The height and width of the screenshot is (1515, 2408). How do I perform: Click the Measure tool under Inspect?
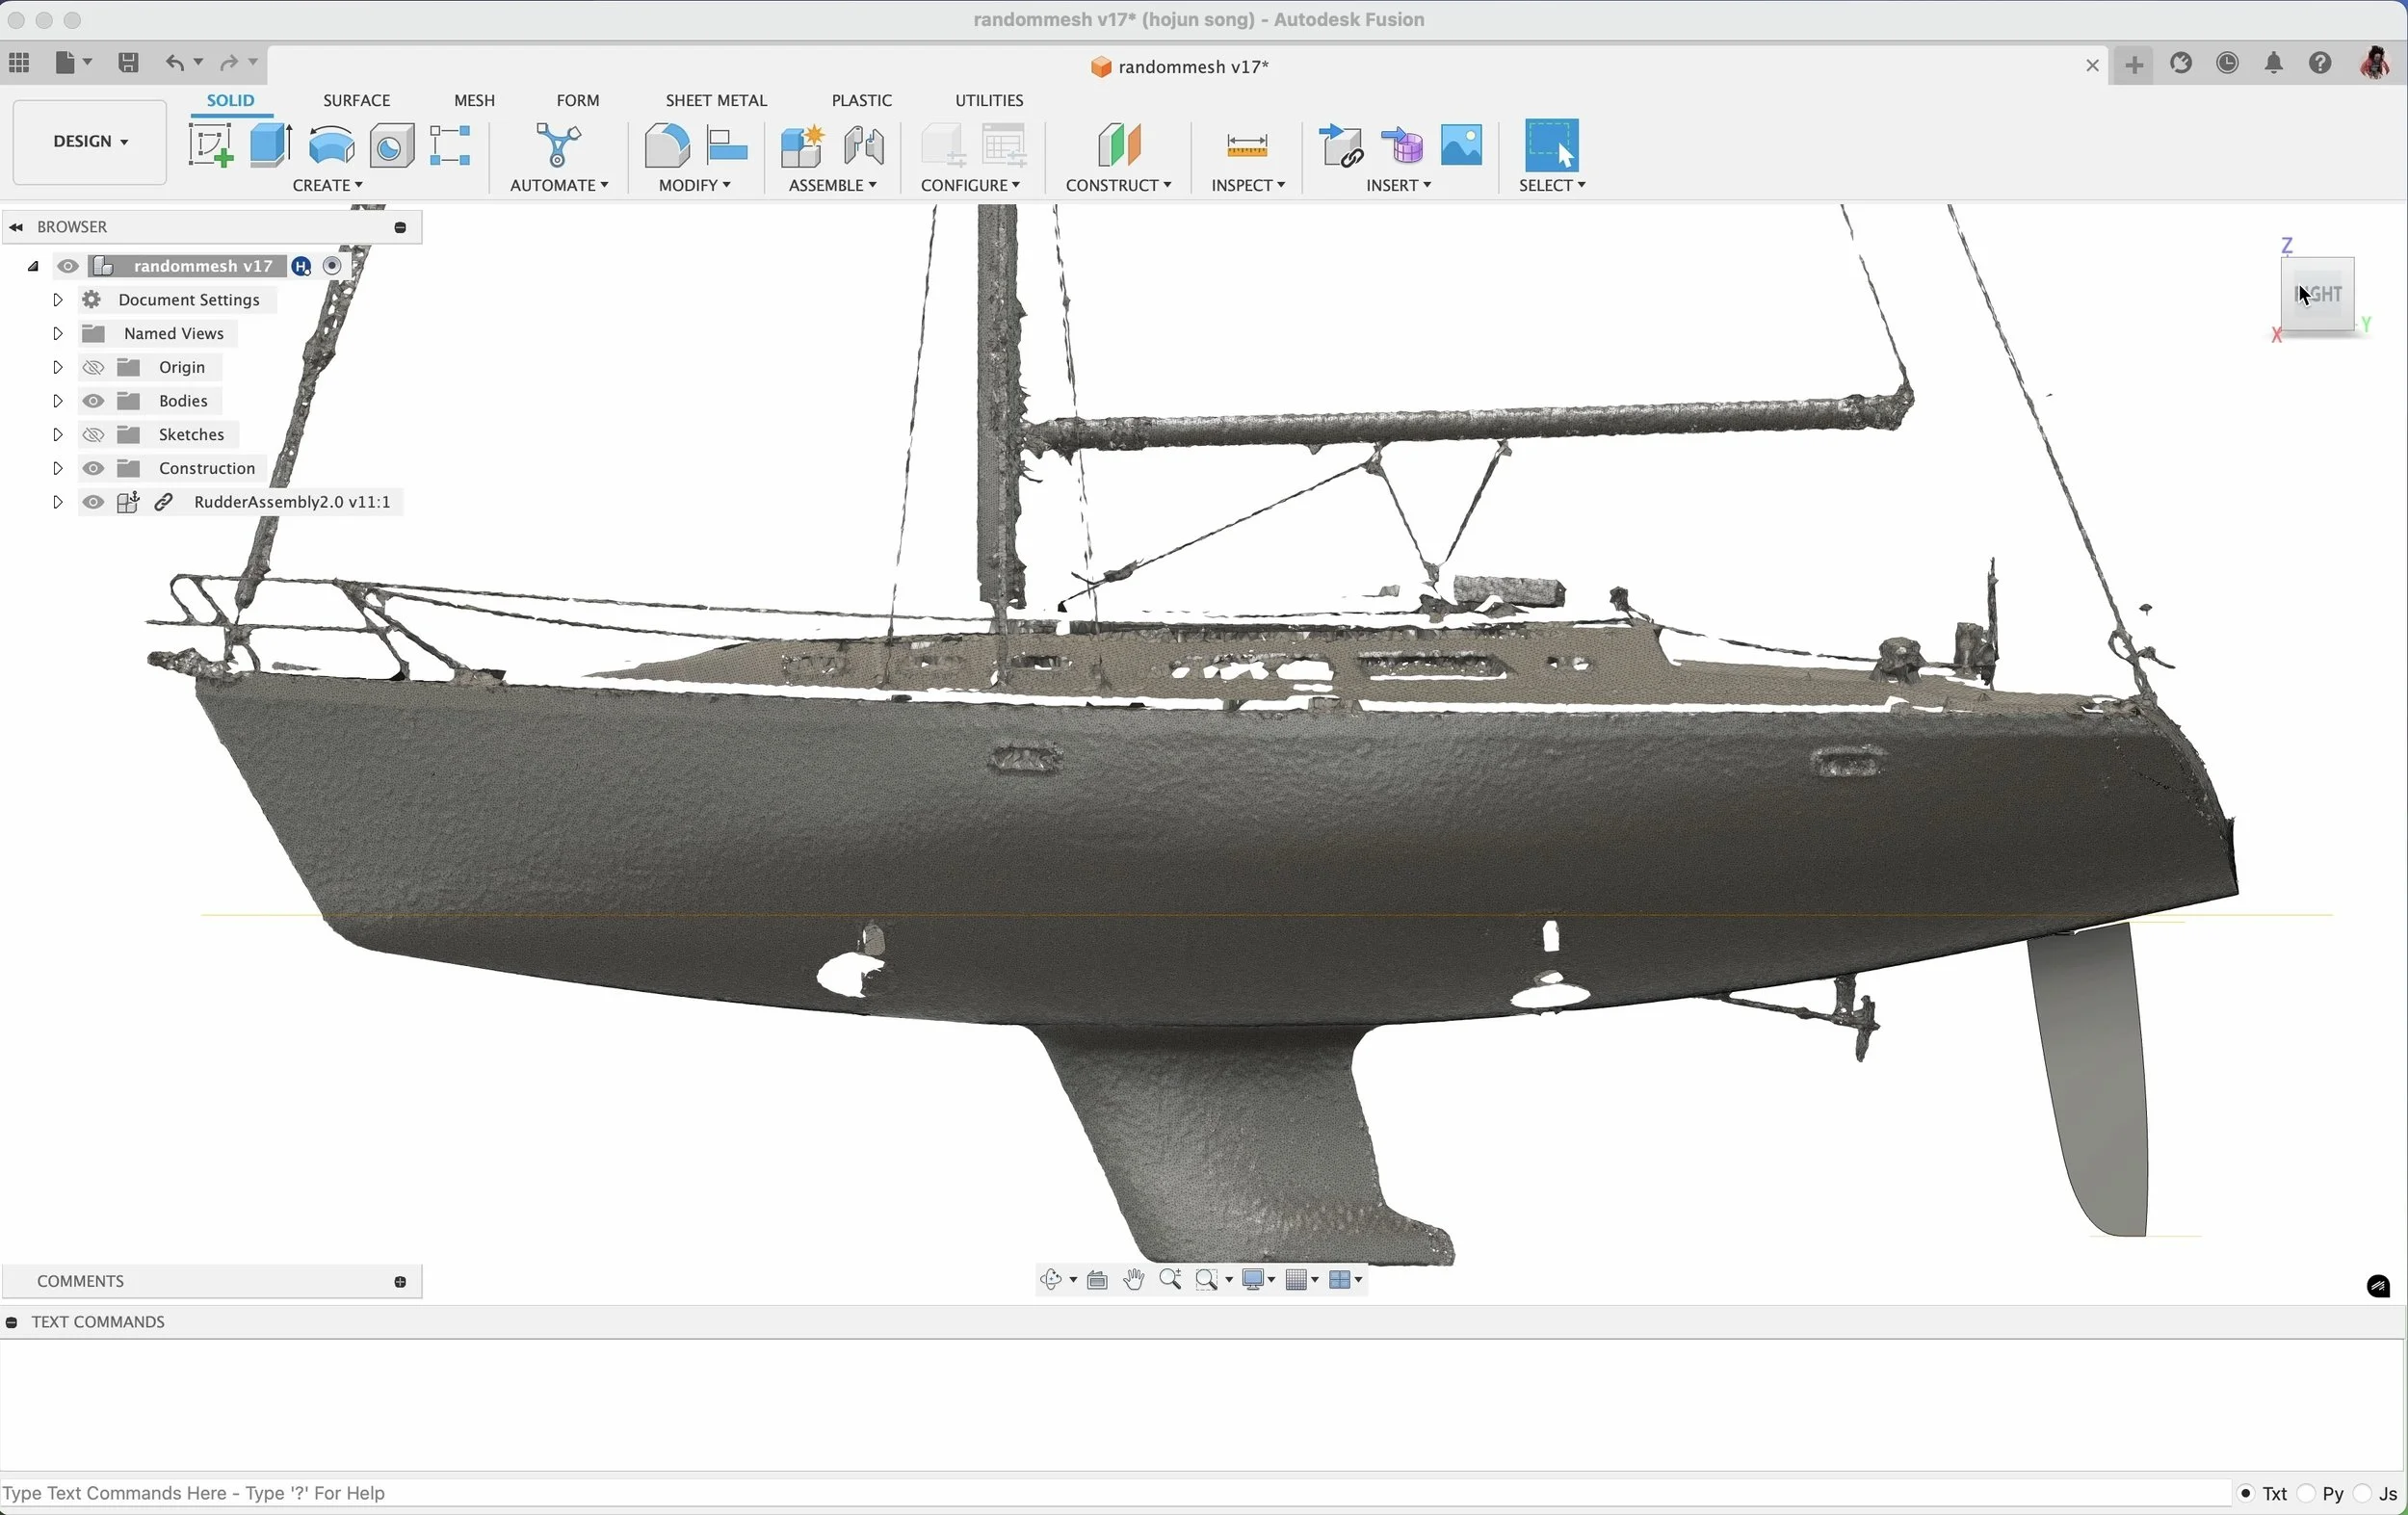click(1247, 147)
